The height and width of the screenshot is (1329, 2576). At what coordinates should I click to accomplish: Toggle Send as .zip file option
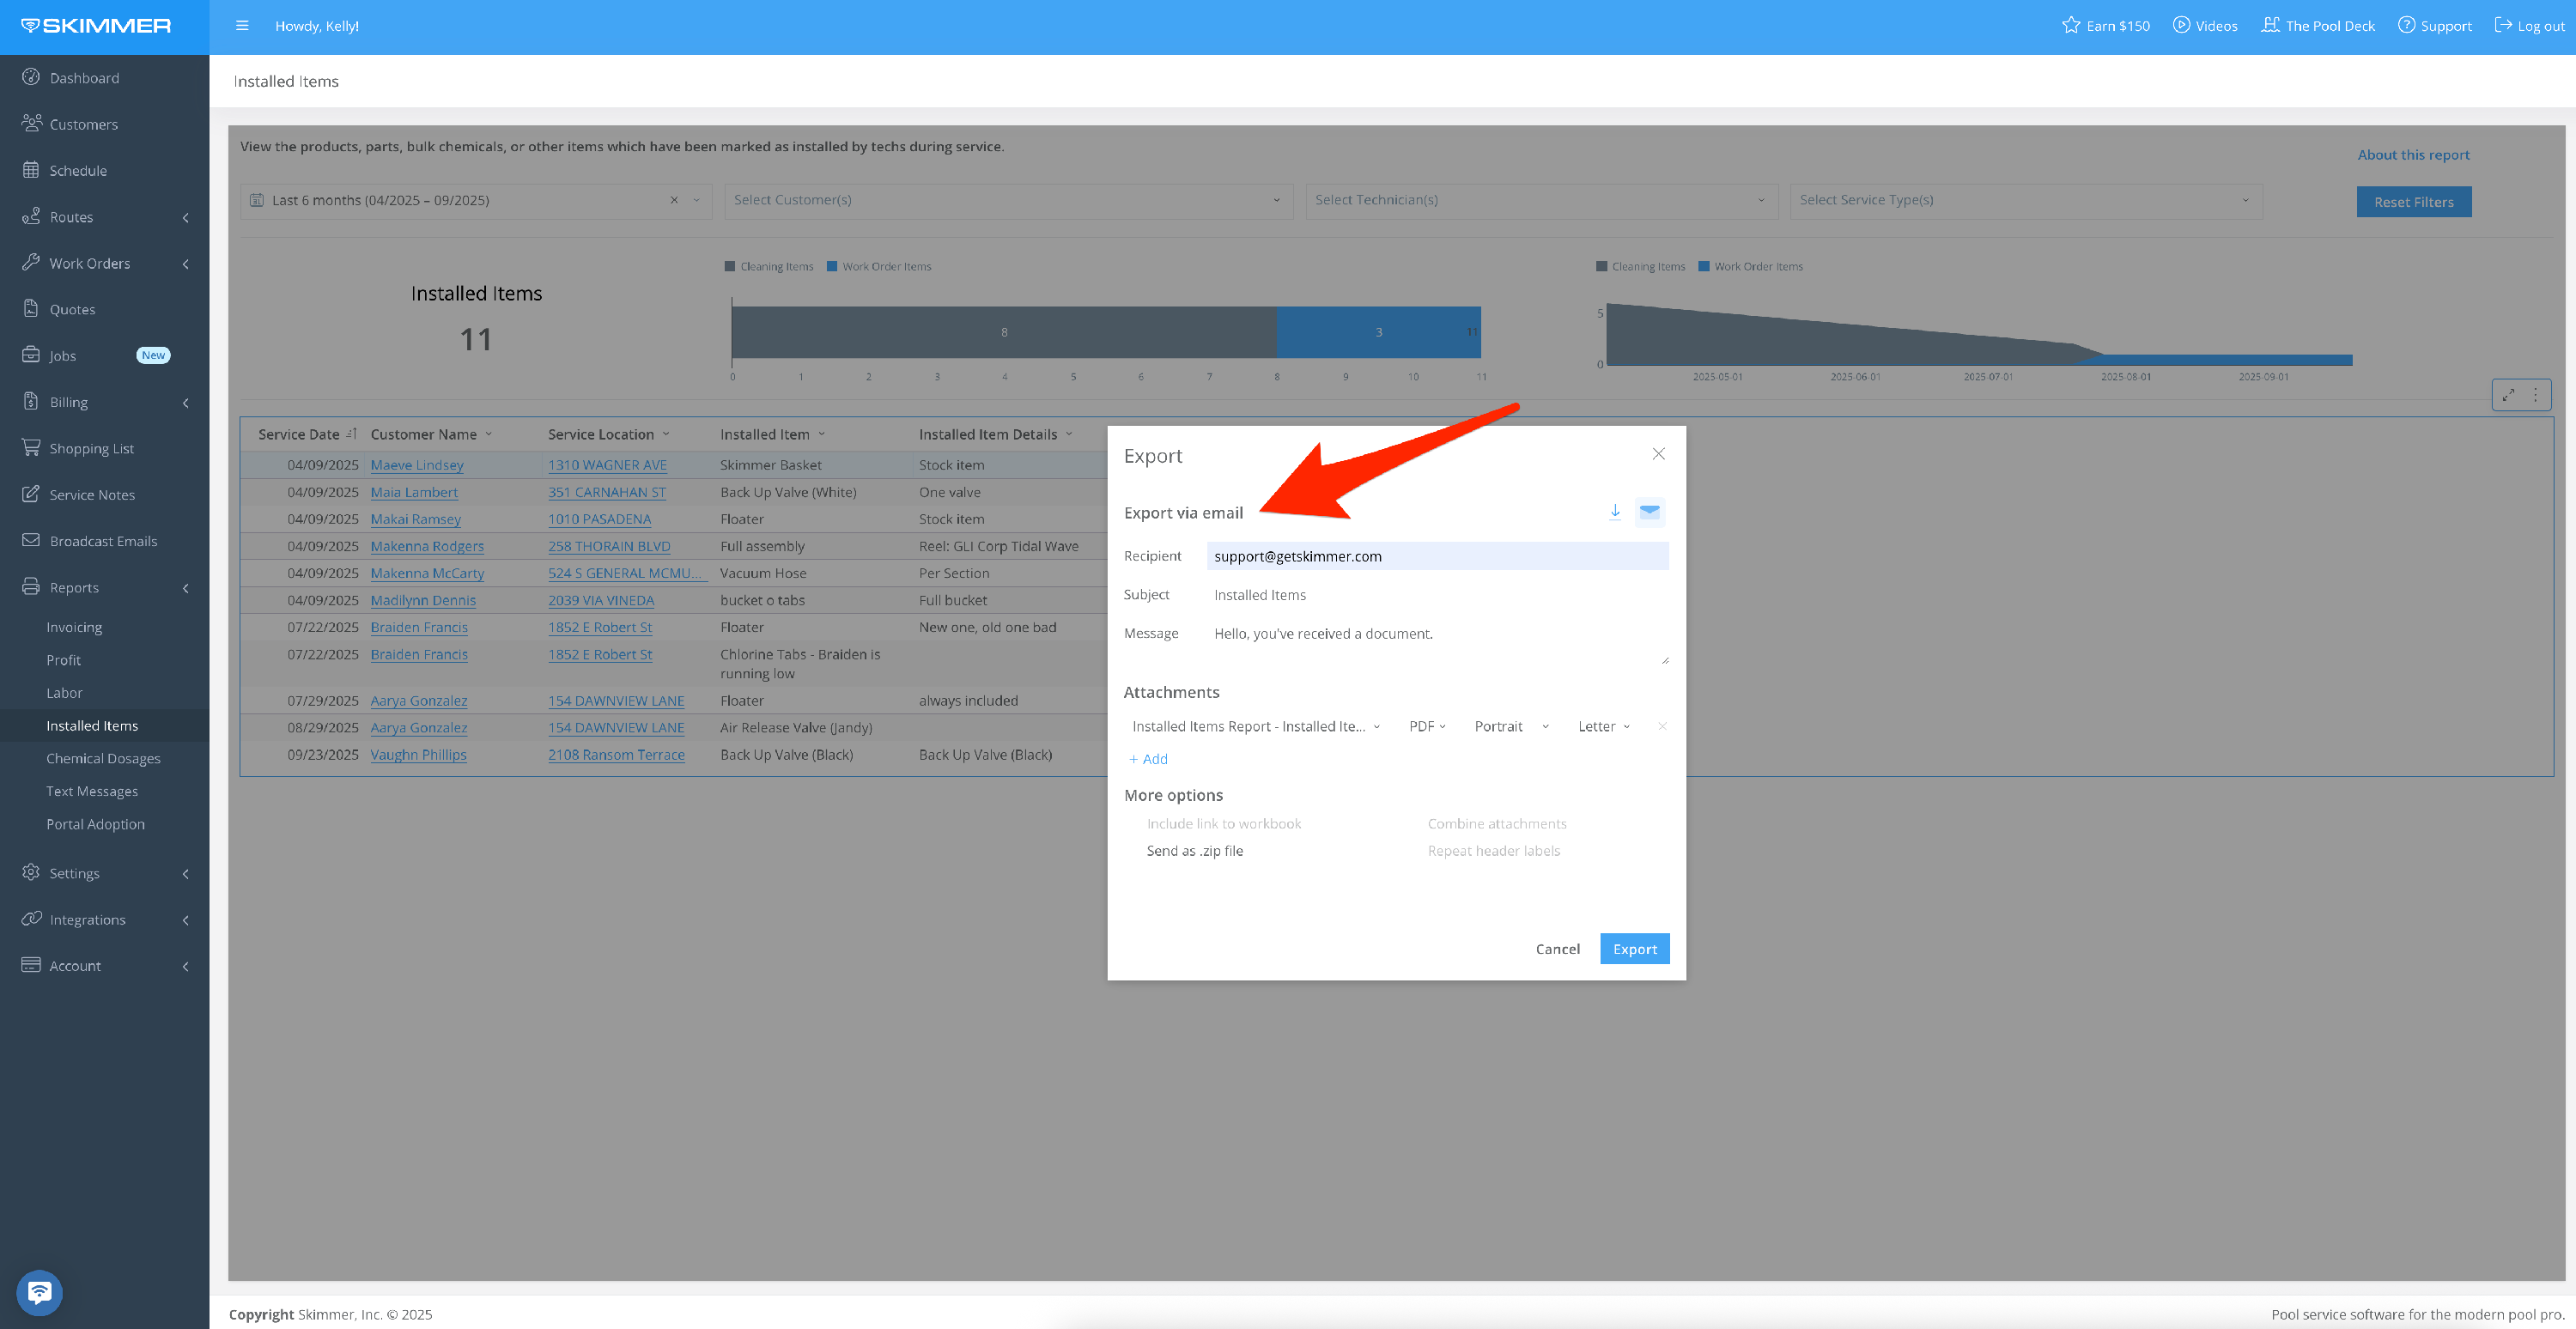point(1194,851)
